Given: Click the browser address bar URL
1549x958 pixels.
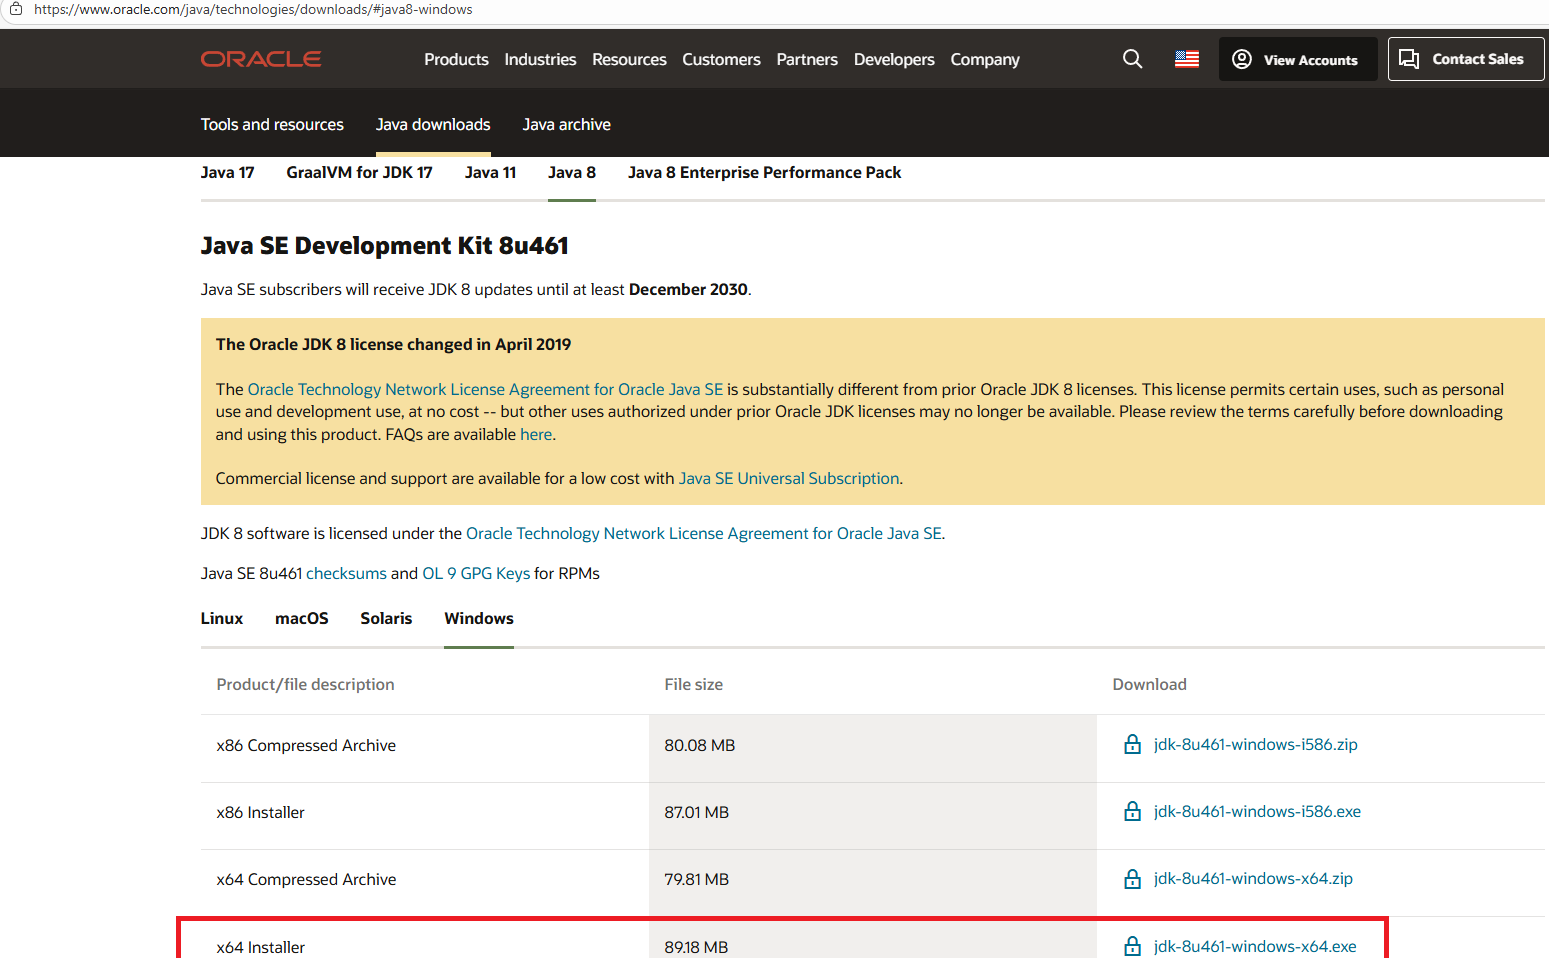Looking at the screenshot, I should [x=253, y=9].
